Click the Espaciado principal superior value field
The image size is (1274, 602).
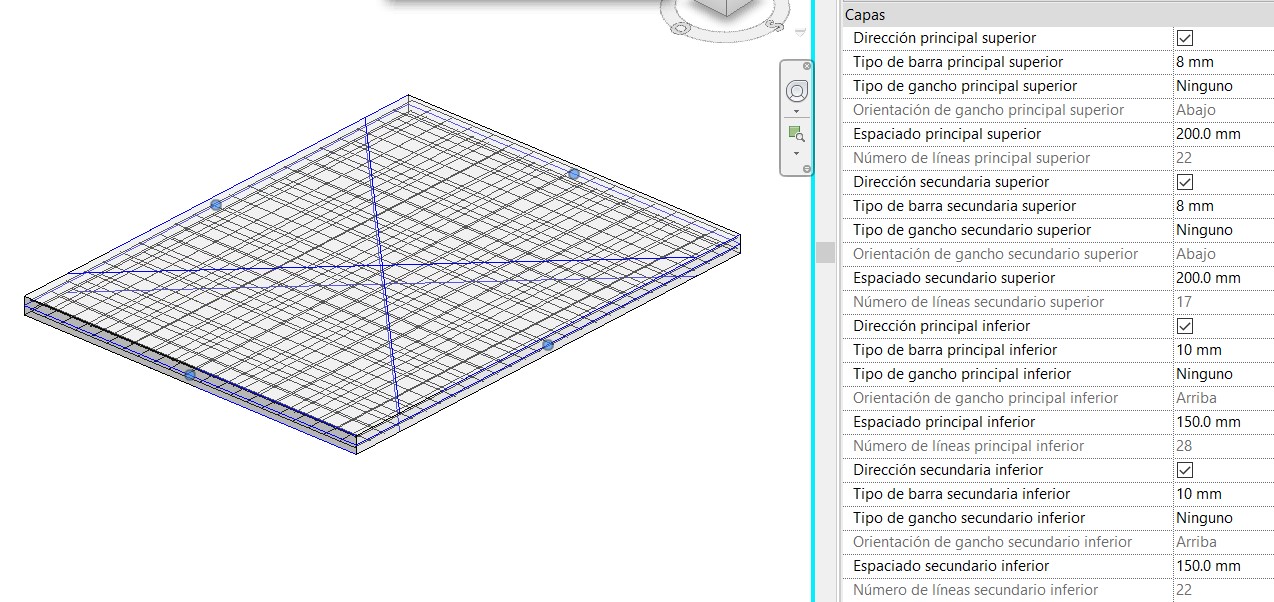(1222, 134)
